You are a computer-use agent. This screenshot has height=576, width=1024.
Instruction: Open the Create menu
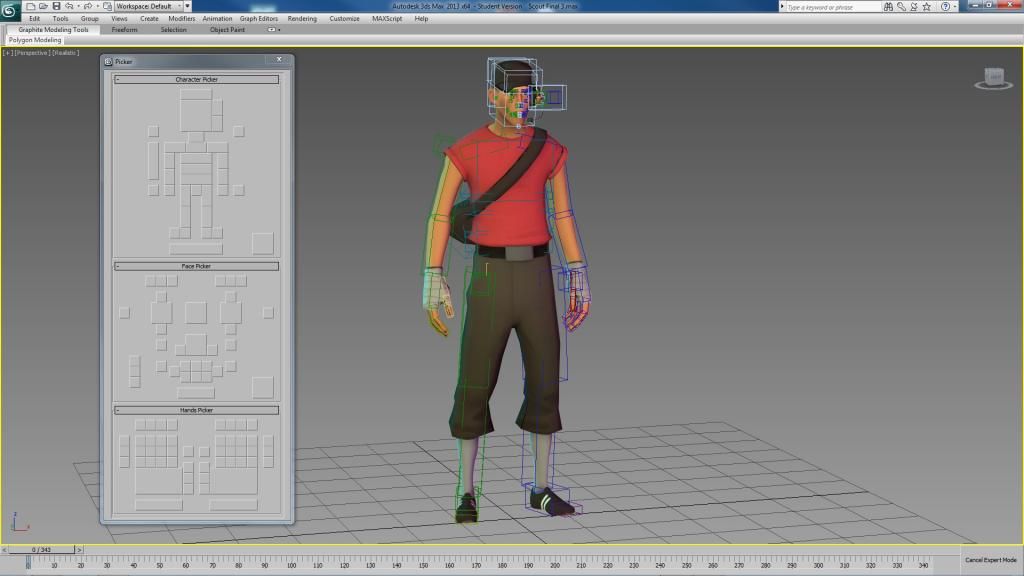tap(149, 19)
